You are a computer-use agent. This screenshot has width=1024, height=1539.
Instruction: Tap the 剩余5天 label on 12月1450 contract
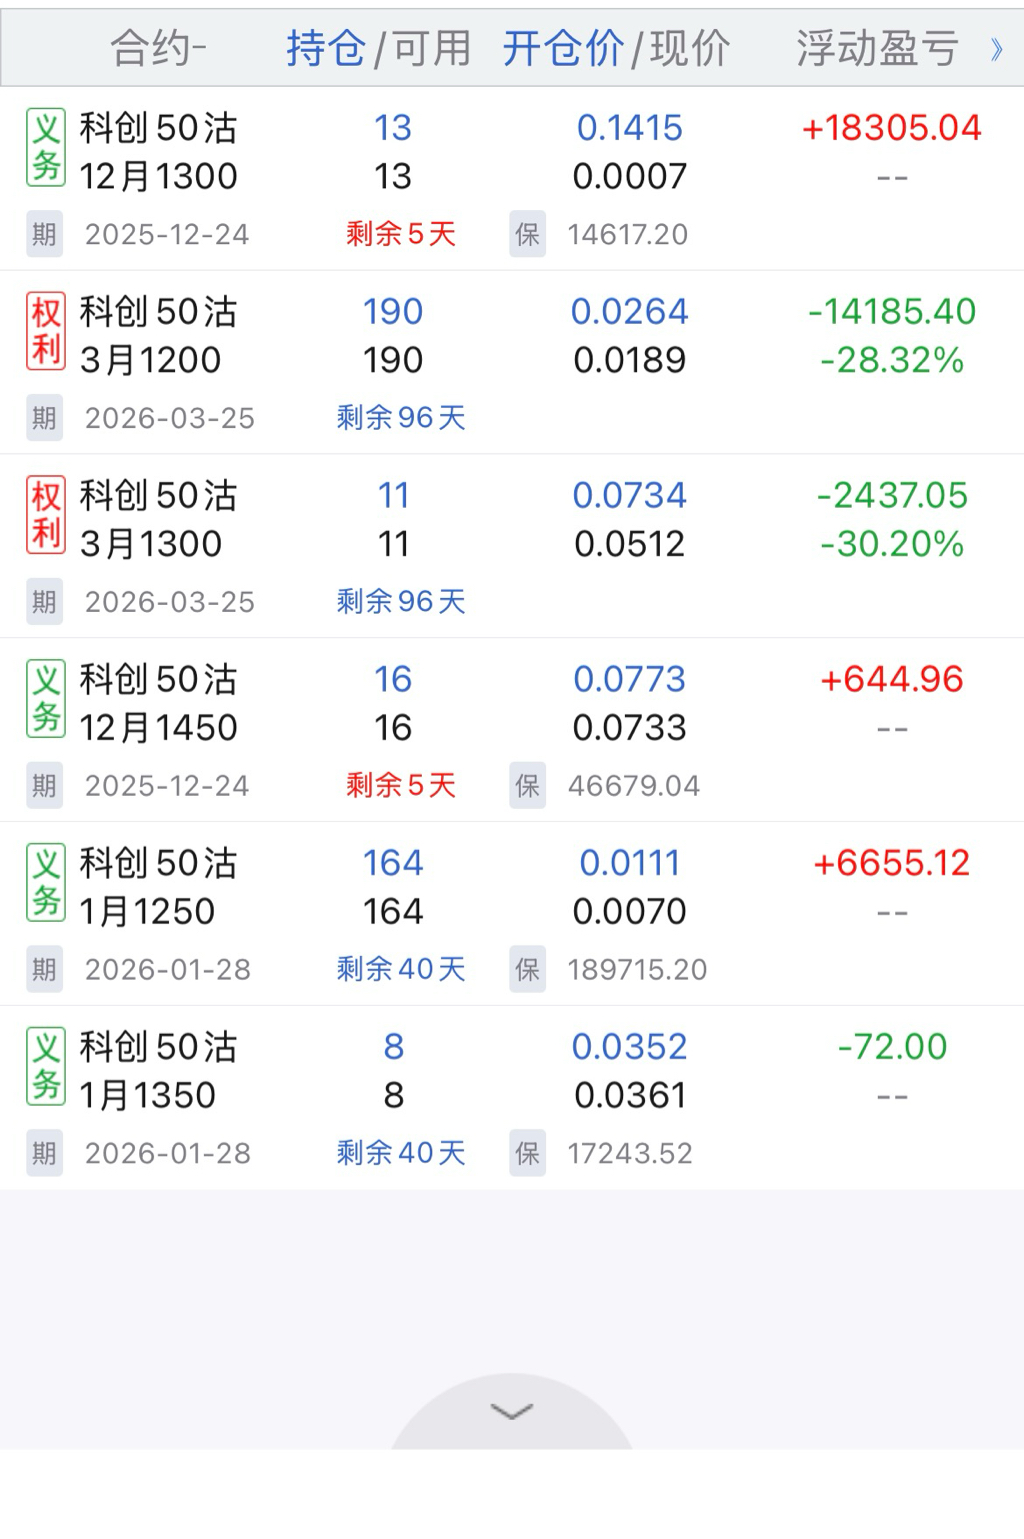(x=401, y=785)
